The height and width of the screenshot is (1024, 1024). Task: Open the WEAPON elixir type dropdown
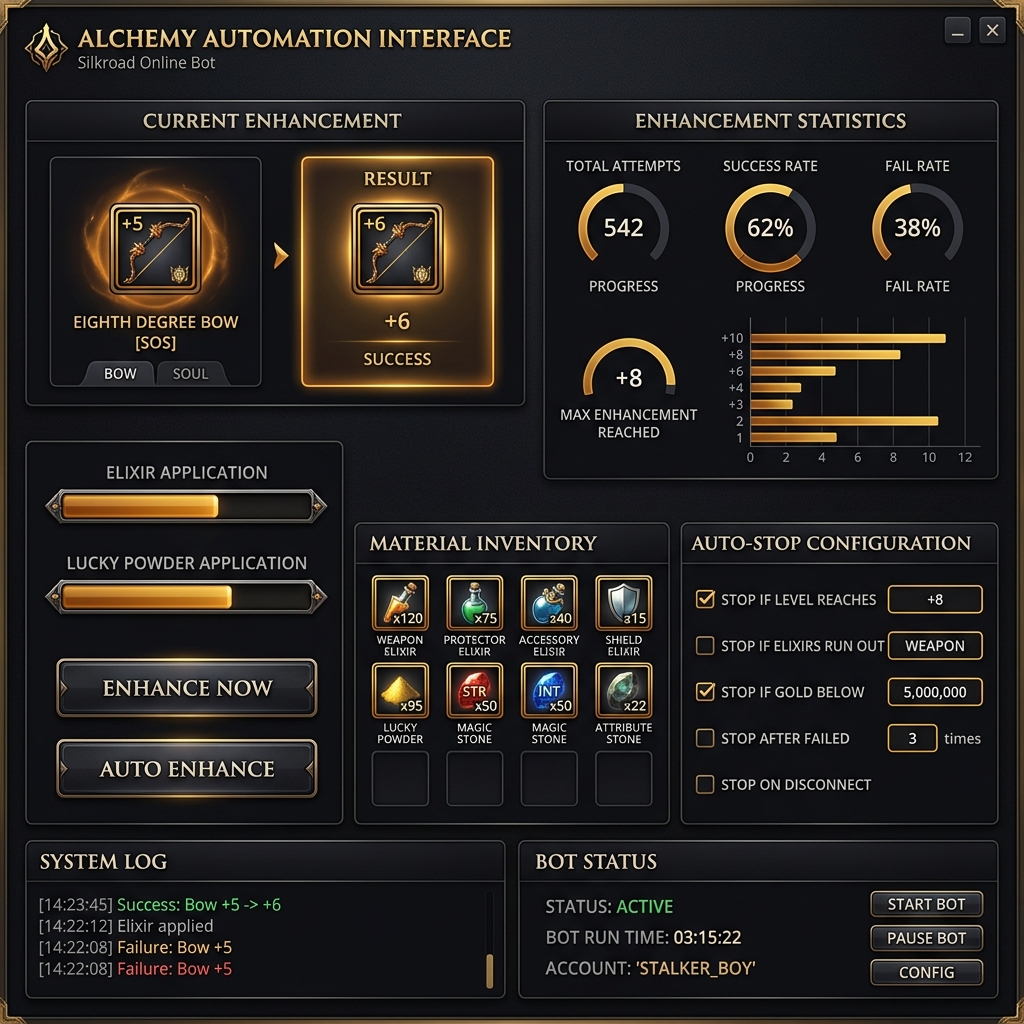pyautogui.click(x=935, y=646)
